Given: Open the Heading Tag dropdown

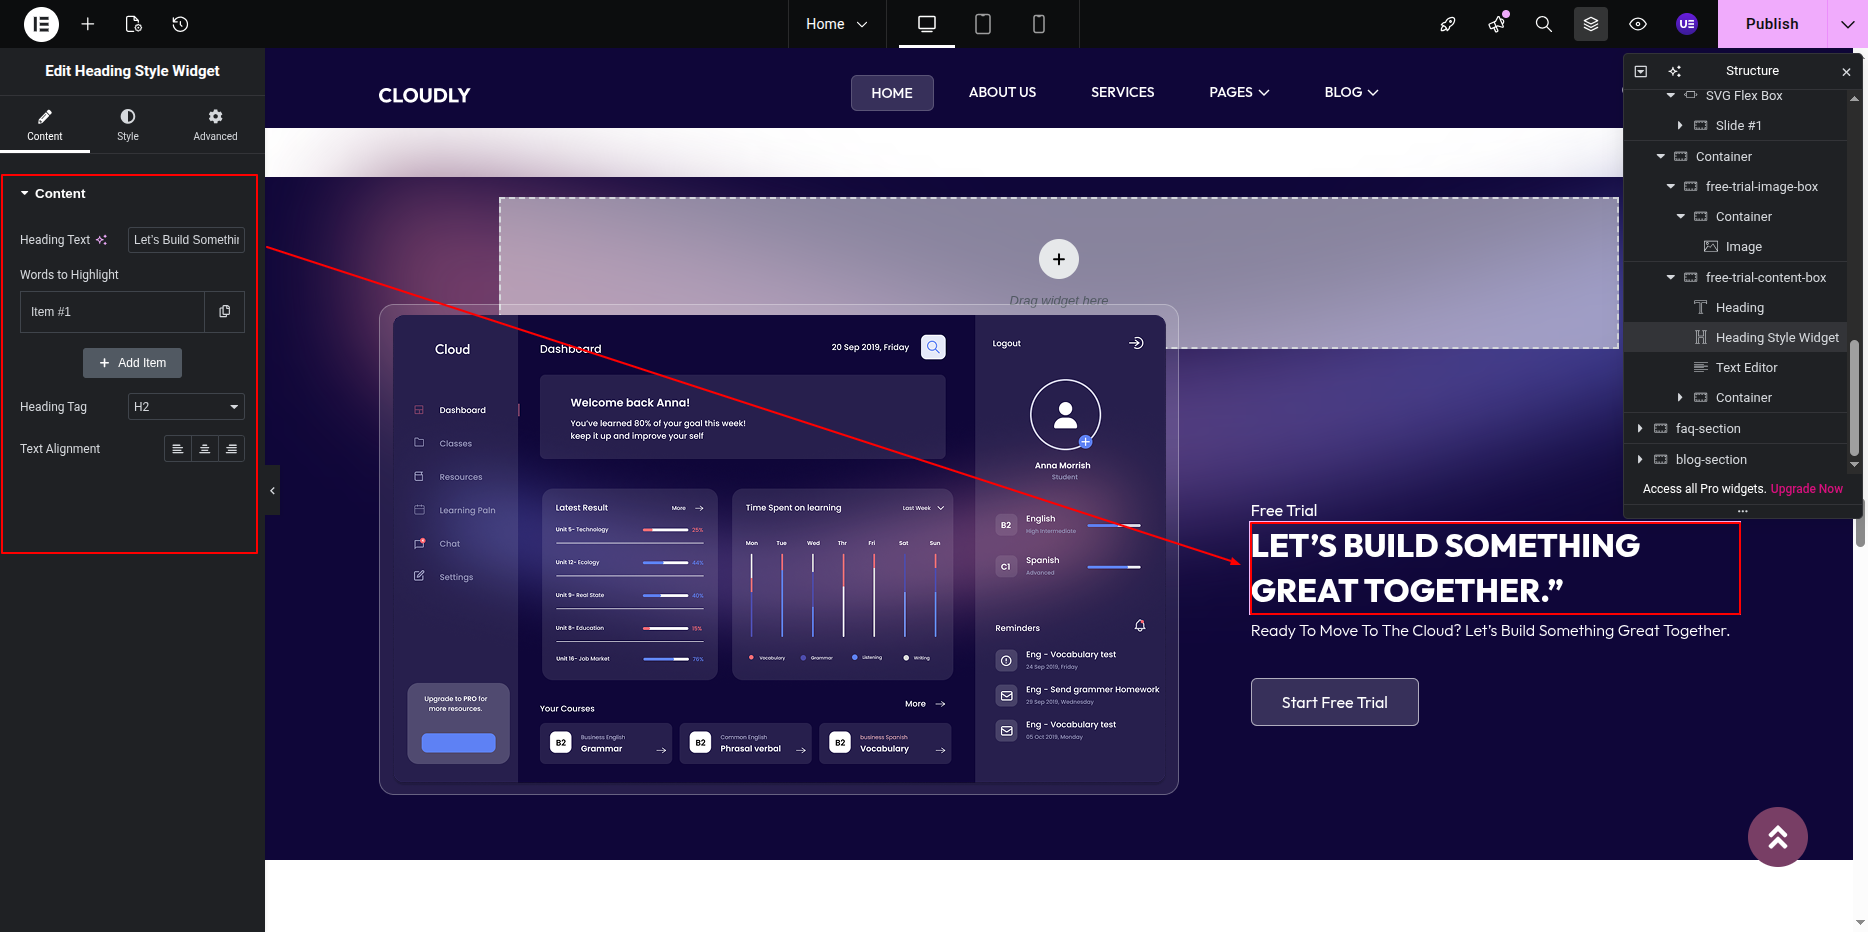Looking at the screenshot, I should [186, 407].
